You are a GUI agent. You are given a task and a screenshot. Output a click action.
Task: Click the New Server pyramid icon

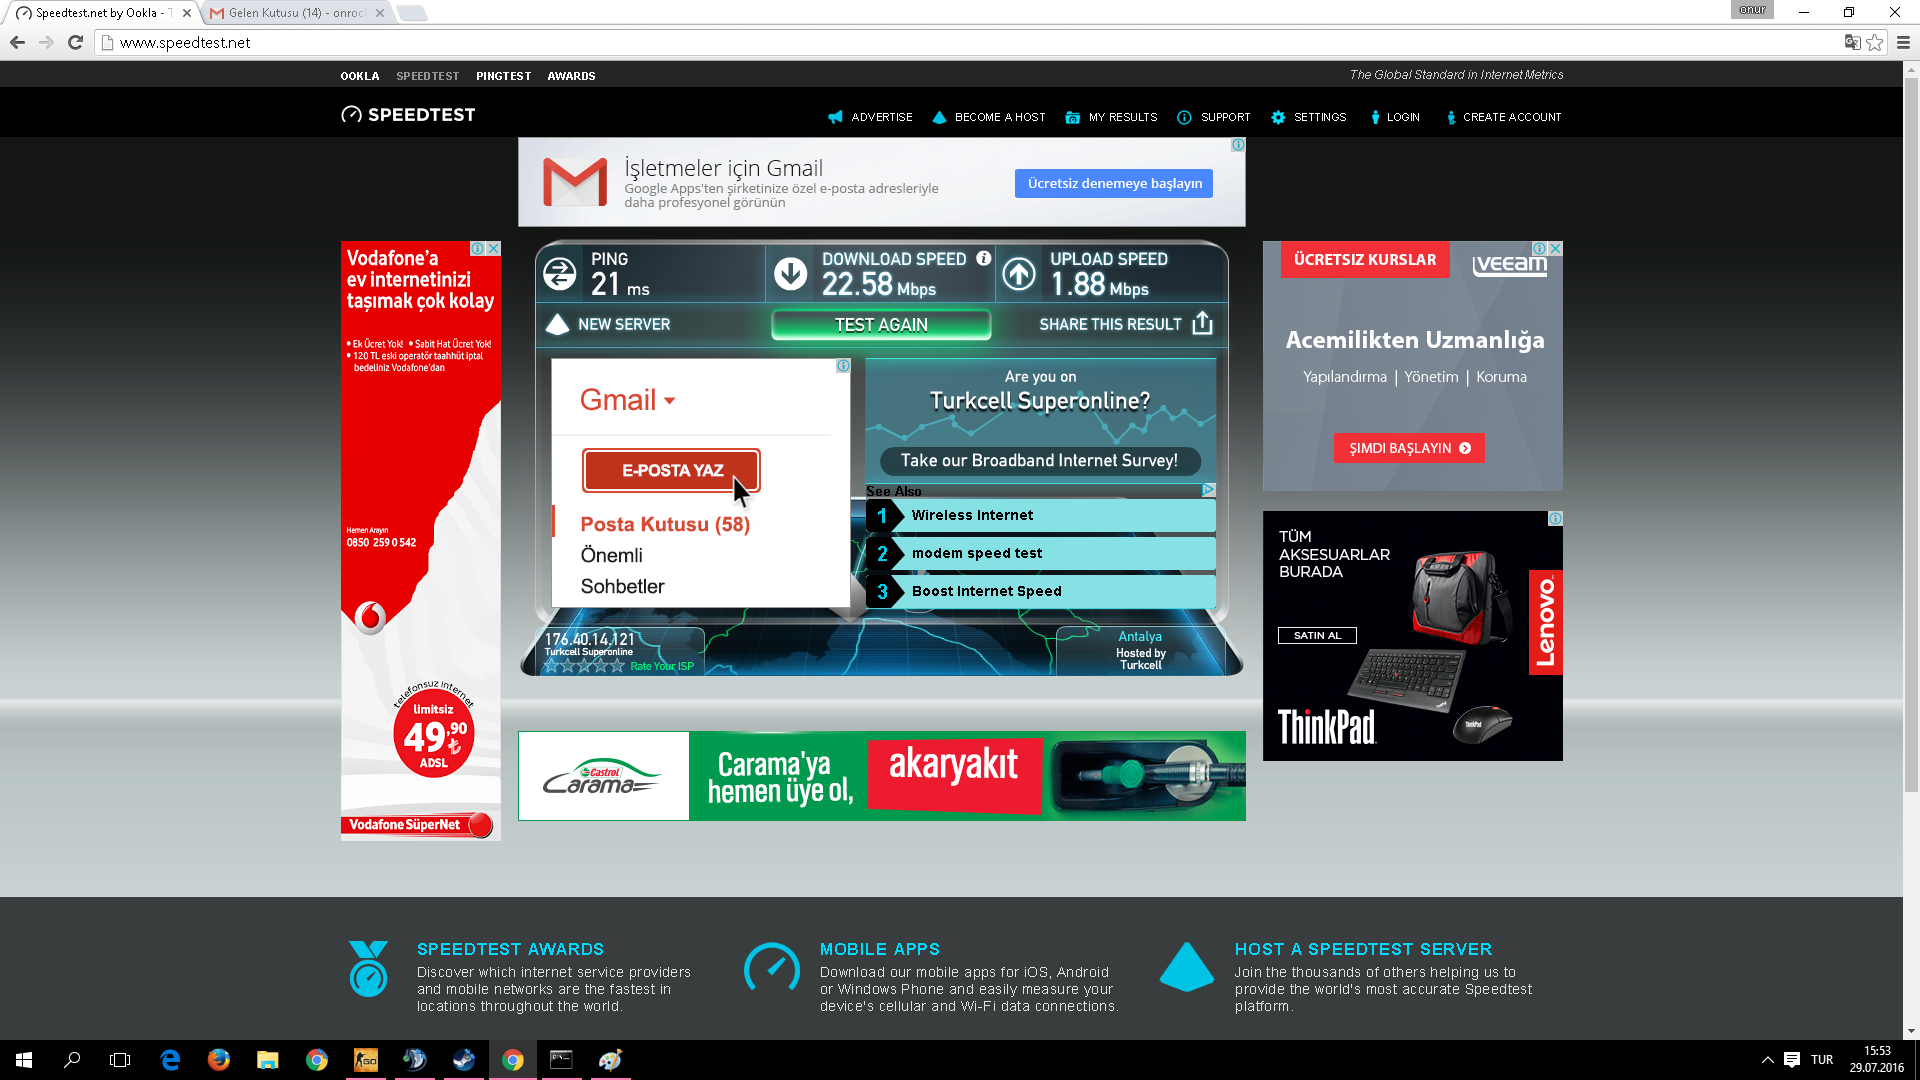[557, 324]
